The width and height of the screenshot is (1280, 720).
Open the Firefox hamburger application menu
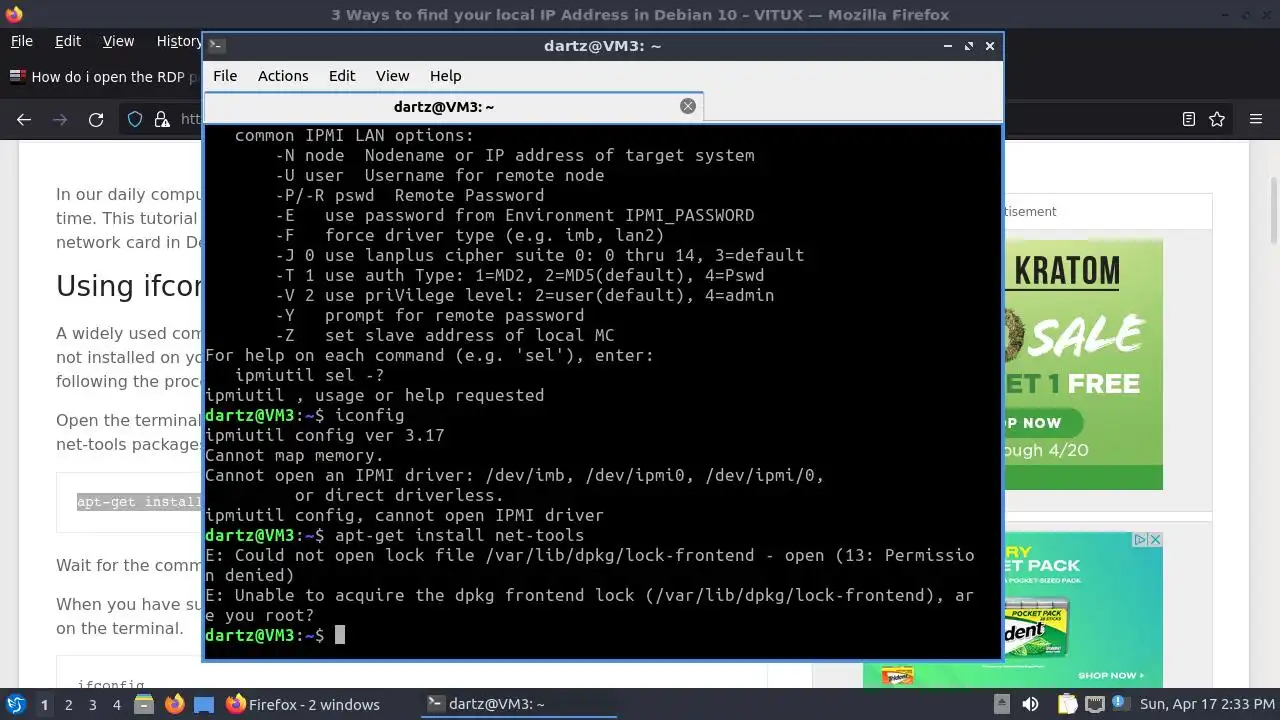(x=1256, y=119)
